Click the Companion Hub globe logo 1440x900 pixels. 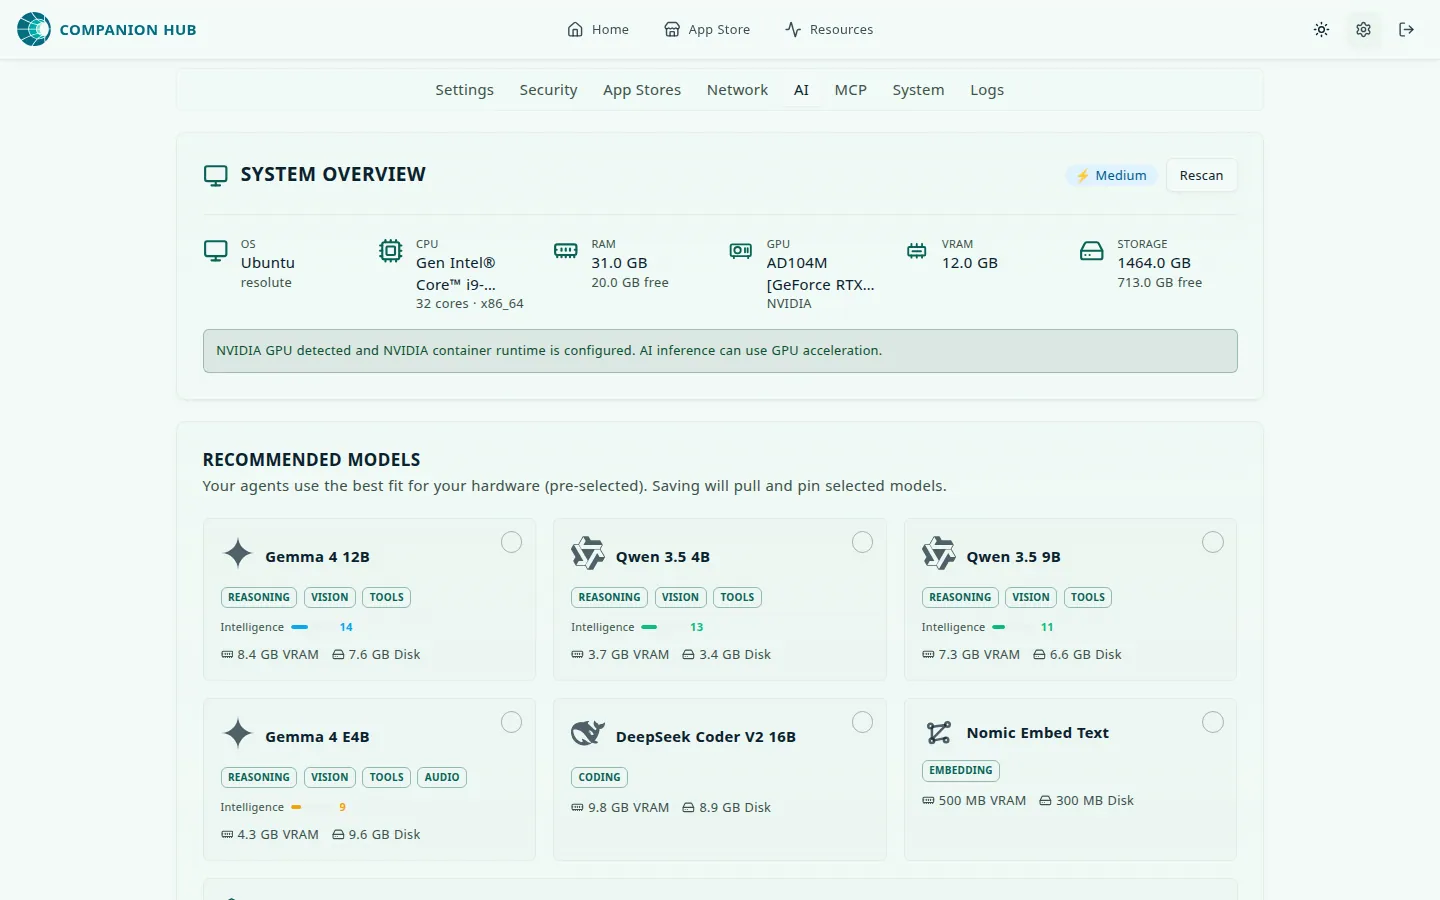click(x=34, y=29)
